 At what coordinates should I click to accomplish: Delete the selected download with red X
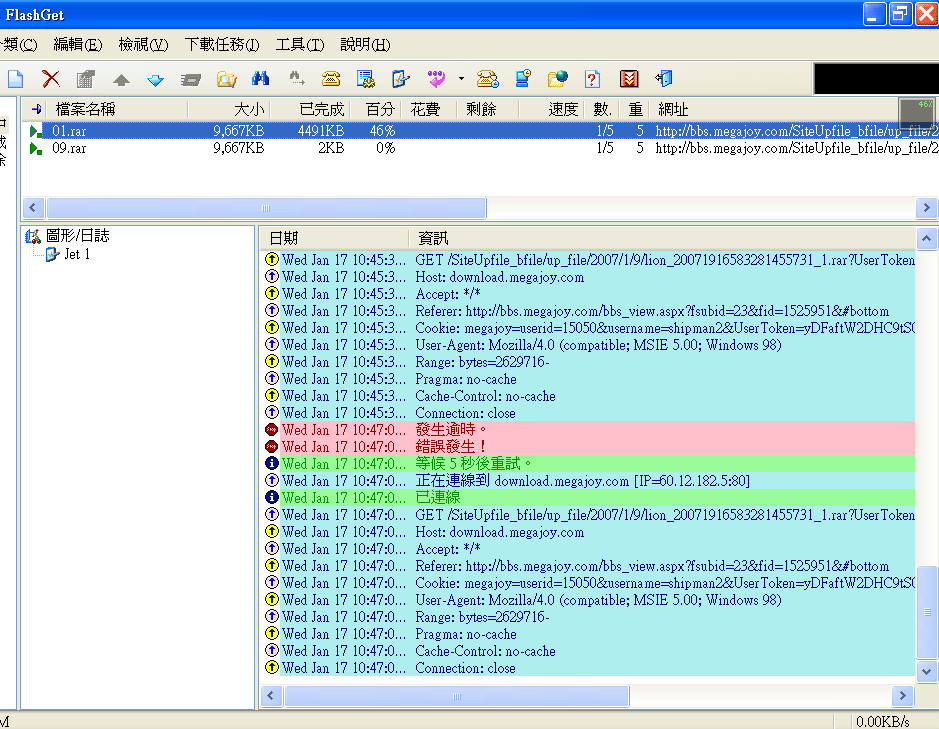click(51, 78)
